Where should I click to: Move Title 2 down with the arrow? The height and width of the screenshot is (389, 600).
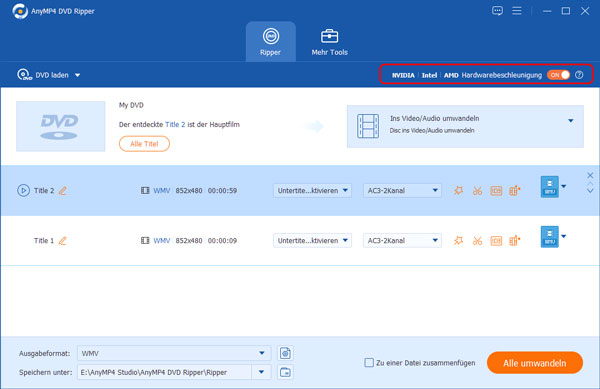click(590, 191)
